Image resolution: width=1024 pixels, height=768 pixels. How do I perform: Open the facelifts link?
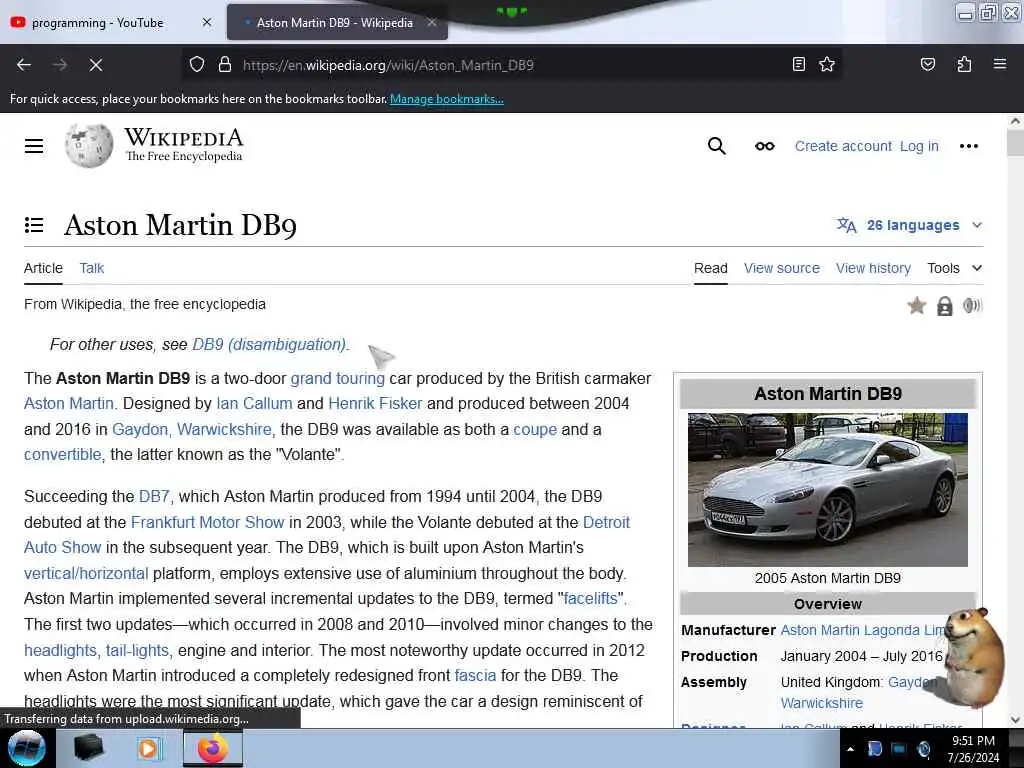590,598
